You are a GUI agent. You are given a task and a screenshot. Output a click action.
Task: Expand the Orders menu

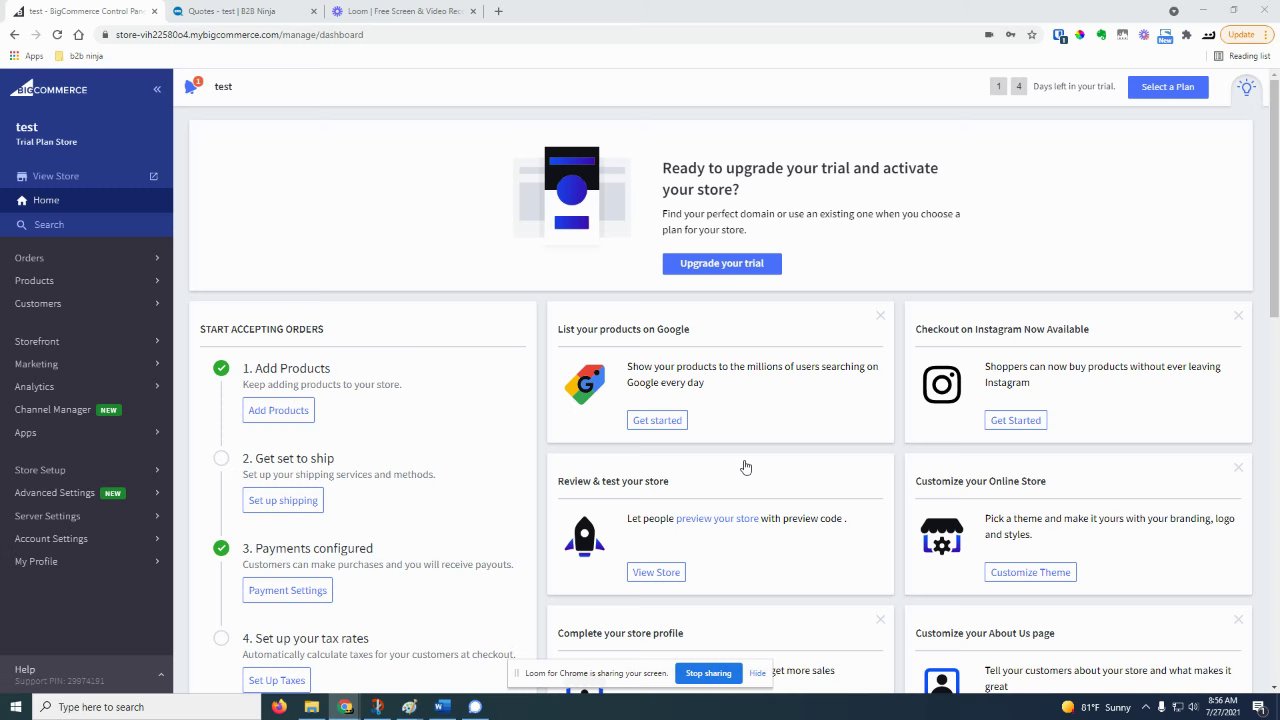(86, 258)
